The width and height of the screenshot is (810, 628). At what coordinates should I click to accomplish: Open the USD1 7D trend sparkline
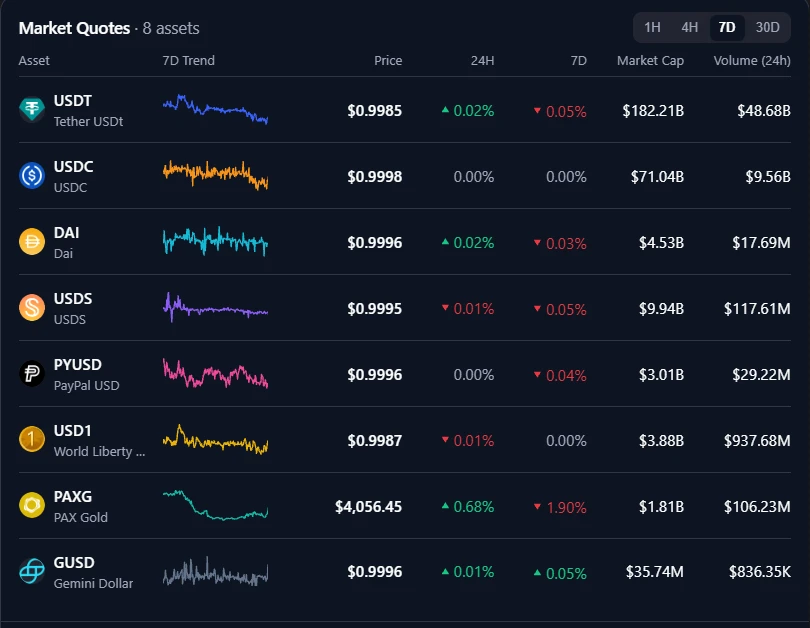click(215, 439)
